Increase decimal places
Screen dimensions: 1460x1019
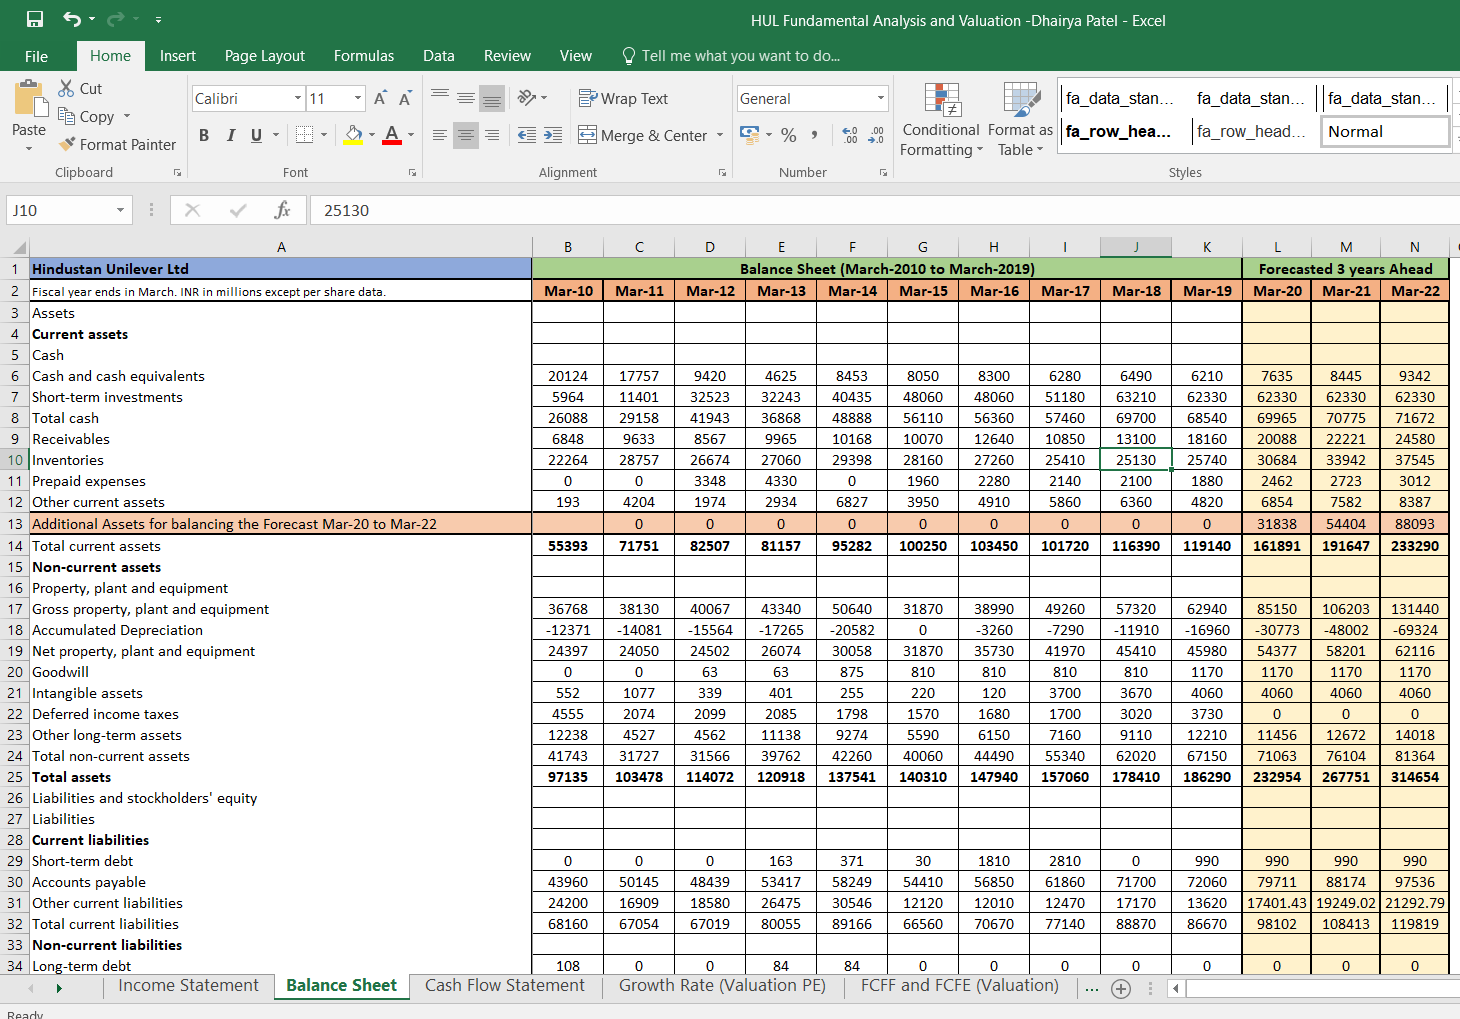pyautogui.click(x=850, y=135)
